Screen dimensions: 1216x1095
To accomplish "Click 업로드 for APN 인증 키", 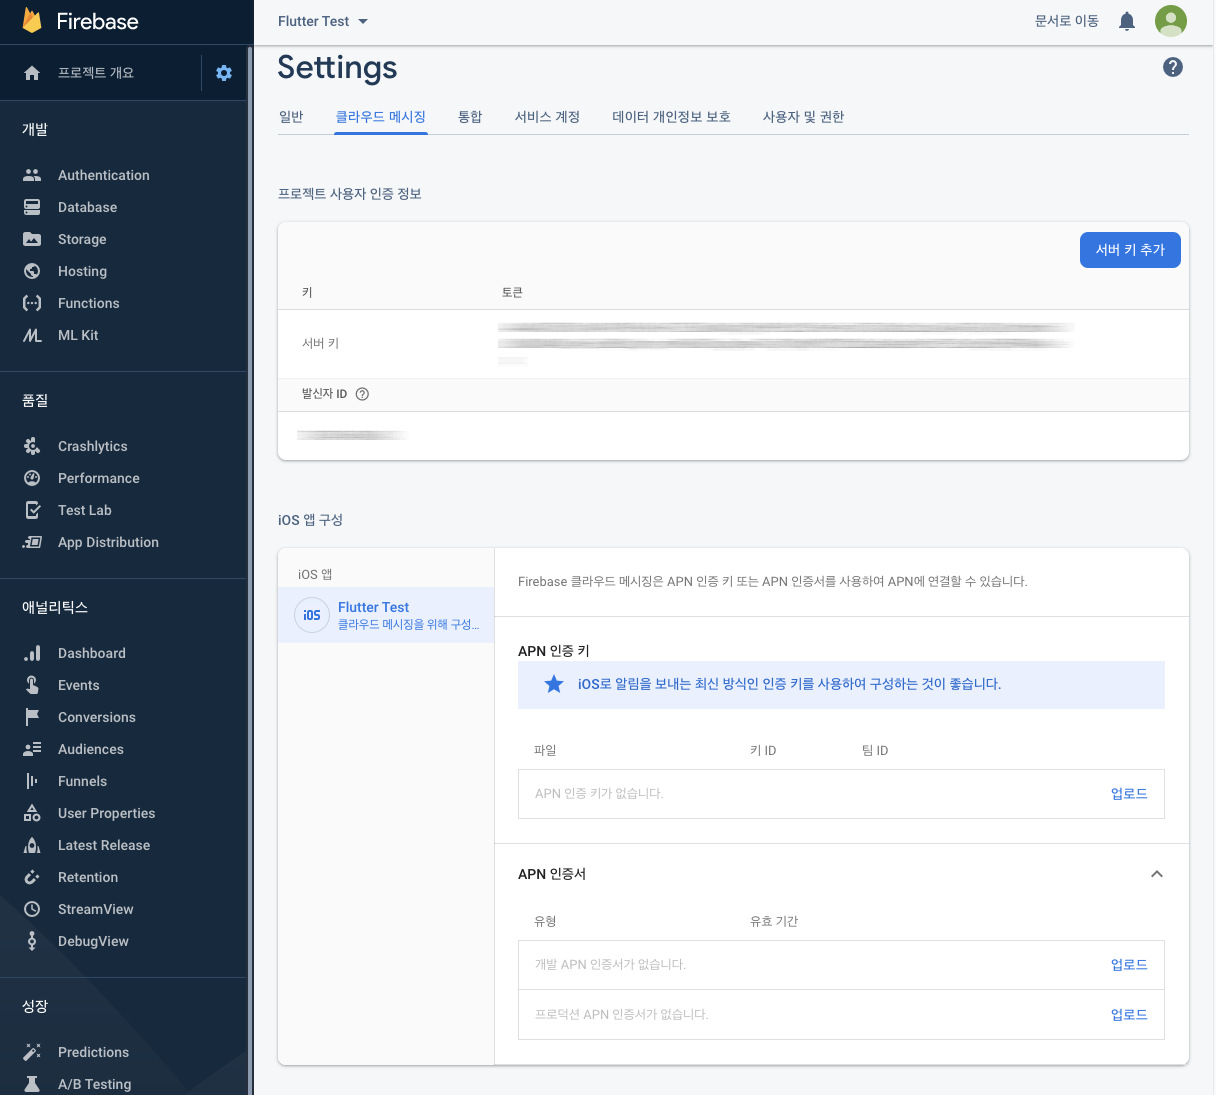I will 1129,794.
